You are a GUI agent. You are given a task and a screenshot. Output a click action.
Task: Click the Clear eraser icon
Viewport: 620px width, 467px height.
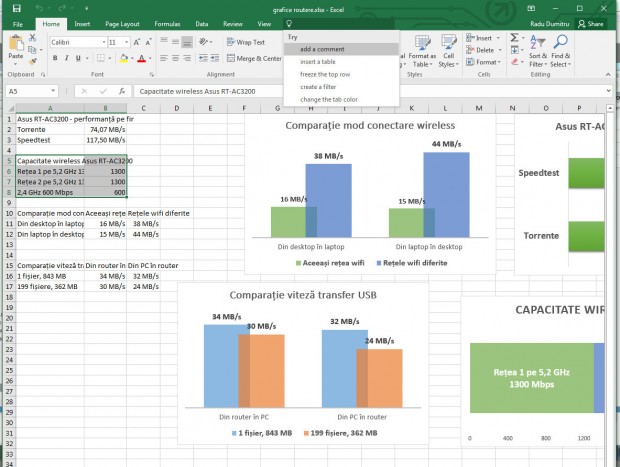point(514,62)
